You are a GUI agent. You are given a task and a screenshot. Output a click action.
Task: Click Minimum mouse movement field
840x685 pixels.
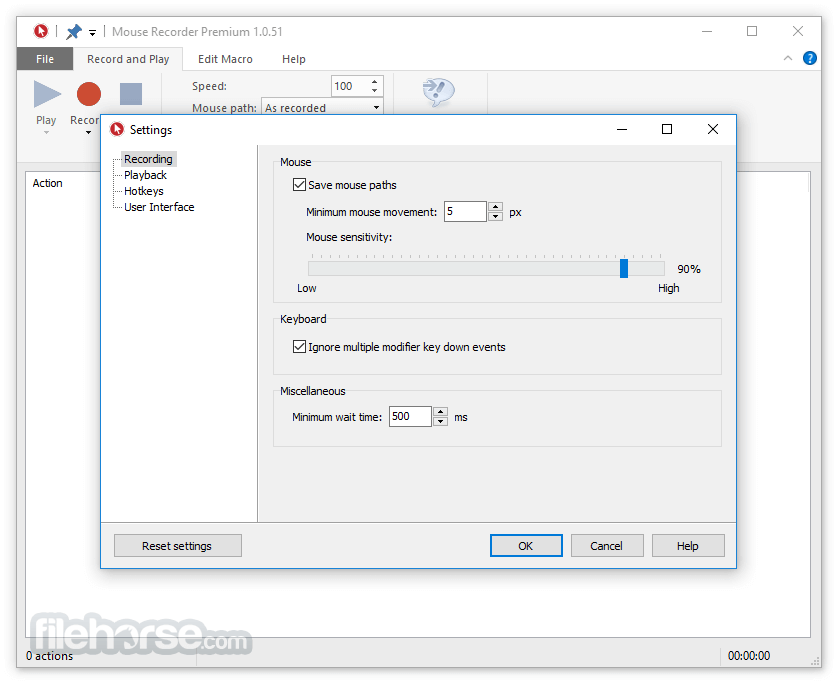pos(465,212)
